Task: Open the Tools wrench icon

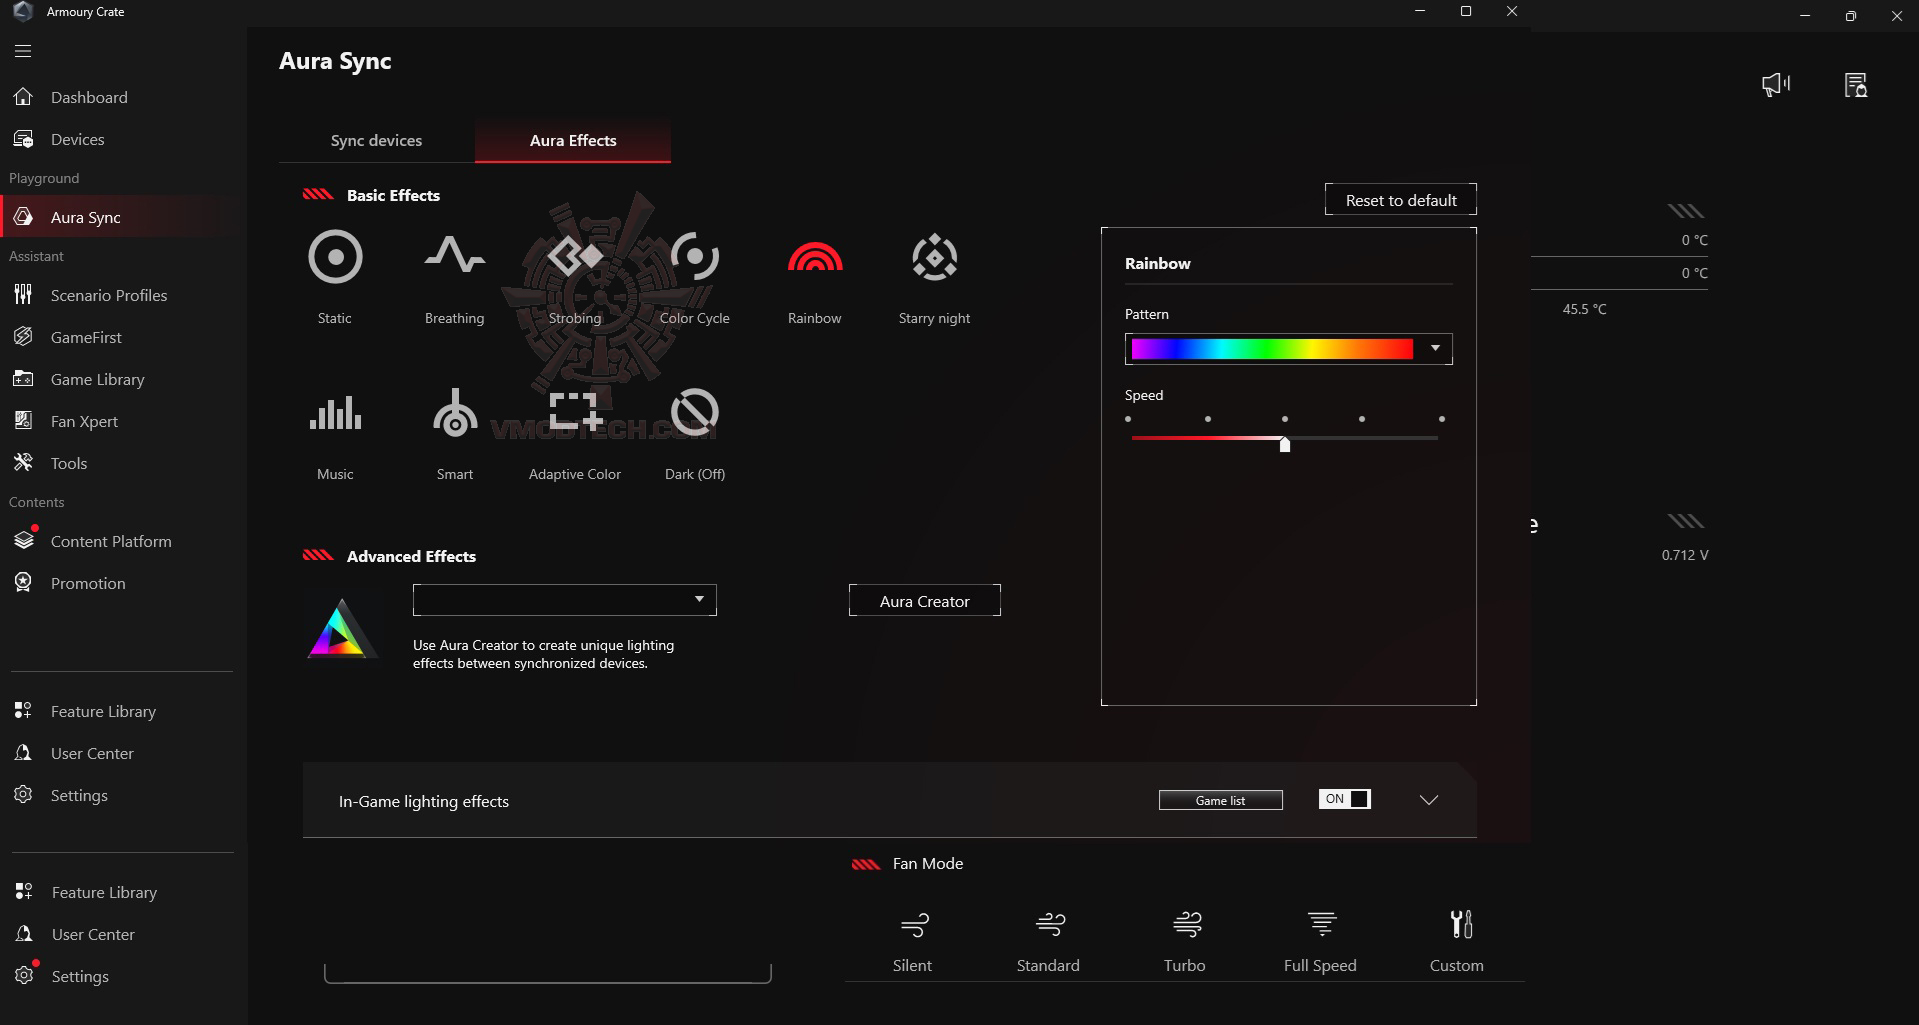Action: [x=23, y=463]
